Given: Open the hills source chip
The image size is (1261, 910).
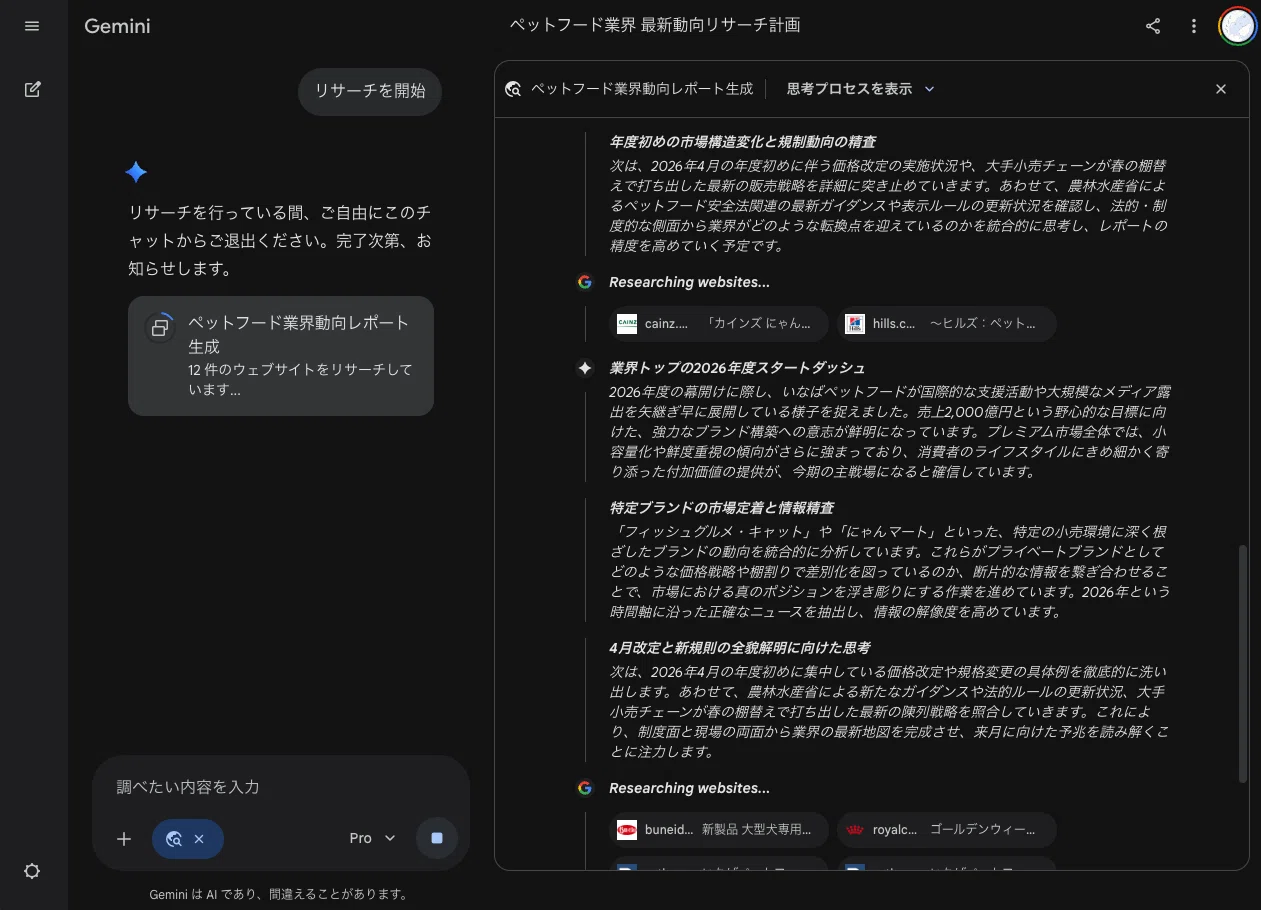Looking at the screenshot, I should pos(946,323).
